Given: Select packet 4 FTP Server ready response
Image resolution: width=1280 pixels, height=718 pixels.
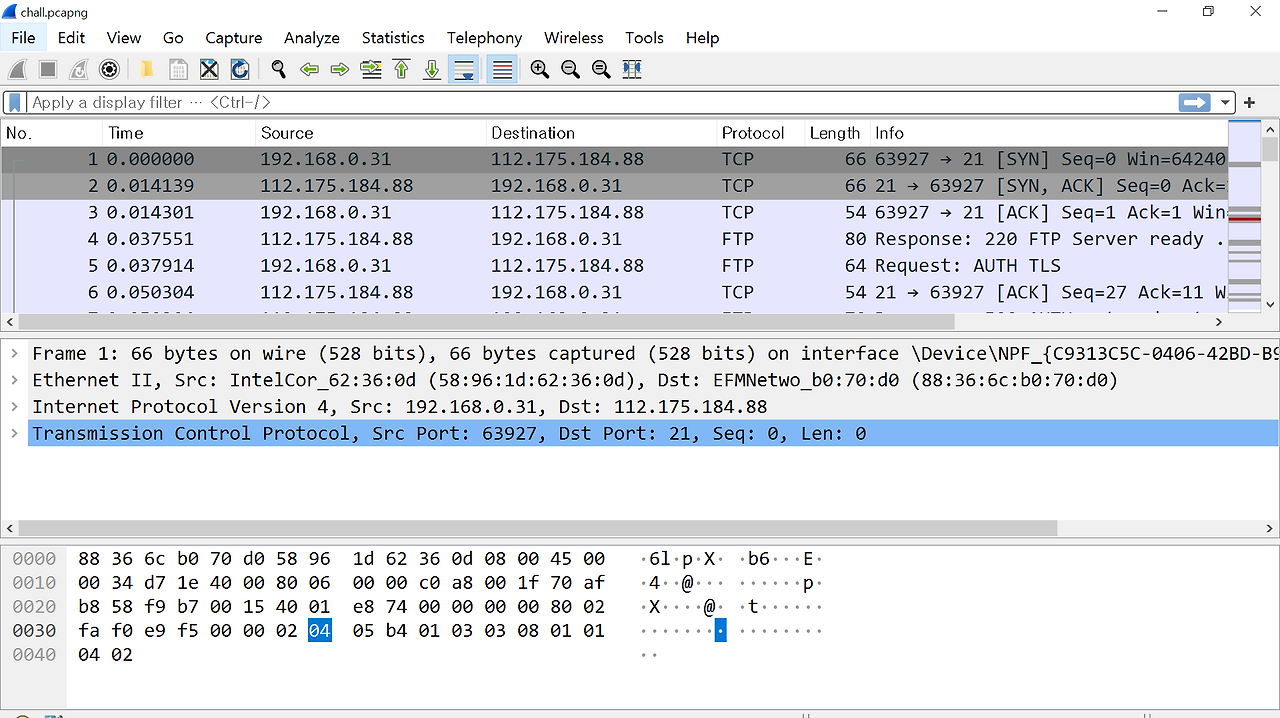Looking at the screenshot, I should (x=614, y=239).
